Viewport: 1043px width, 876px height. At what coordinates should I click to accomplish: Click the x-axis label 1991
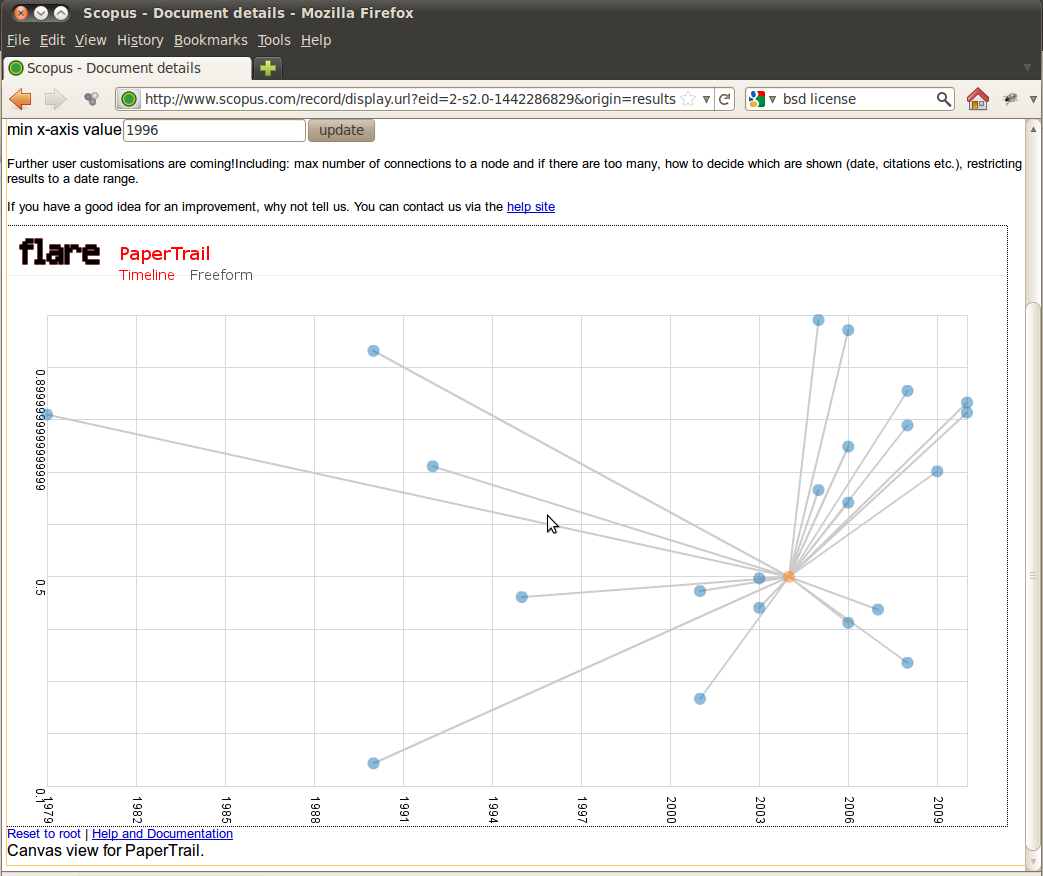point(404,809)
